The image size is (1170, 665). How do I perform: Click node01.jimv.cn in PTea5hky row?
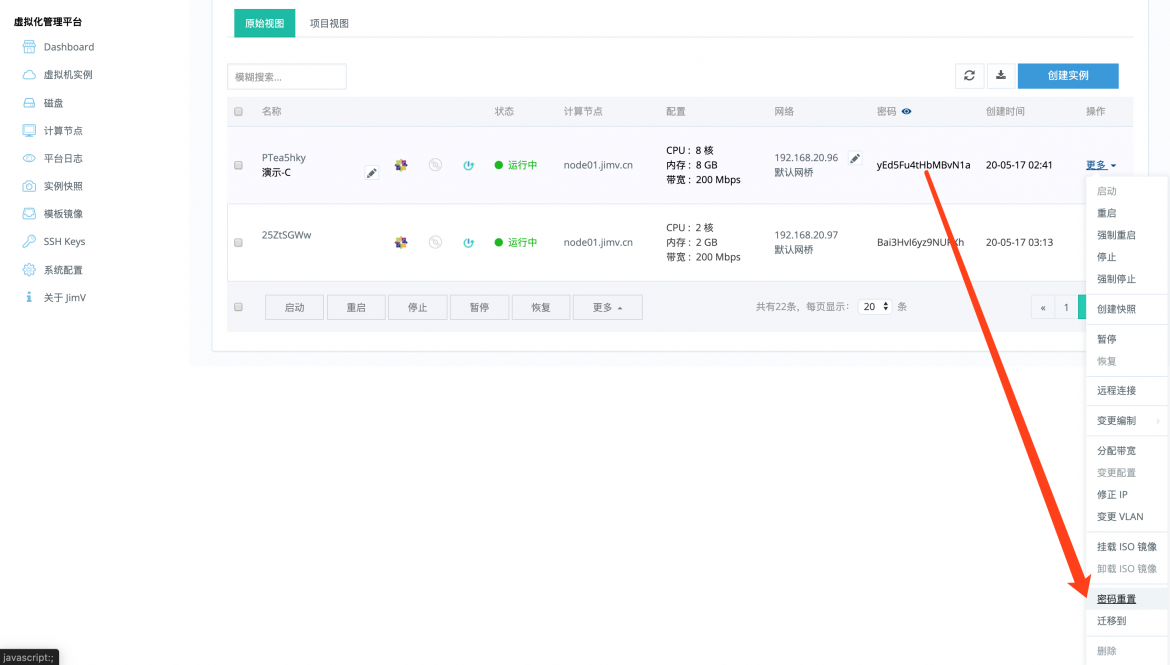(598, 165)
